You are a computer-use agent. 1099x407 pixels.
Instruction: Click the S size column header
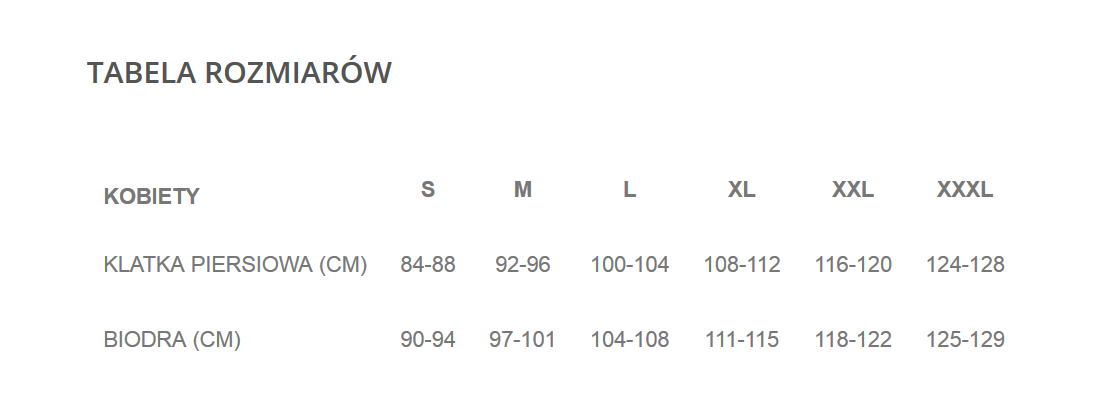tap(428, 189)
